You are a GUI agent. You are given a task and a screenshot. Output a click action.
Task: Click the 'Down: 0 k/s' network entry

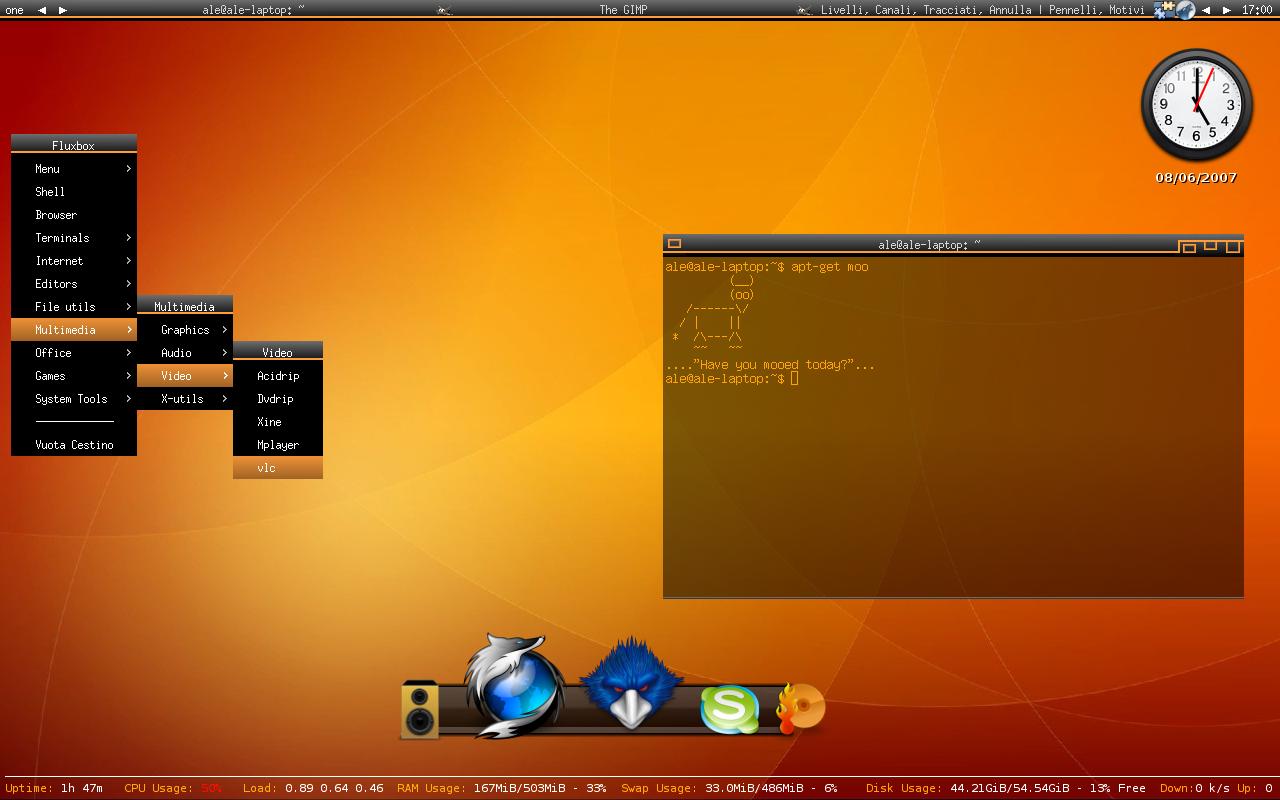click(x=1194, y=788)
